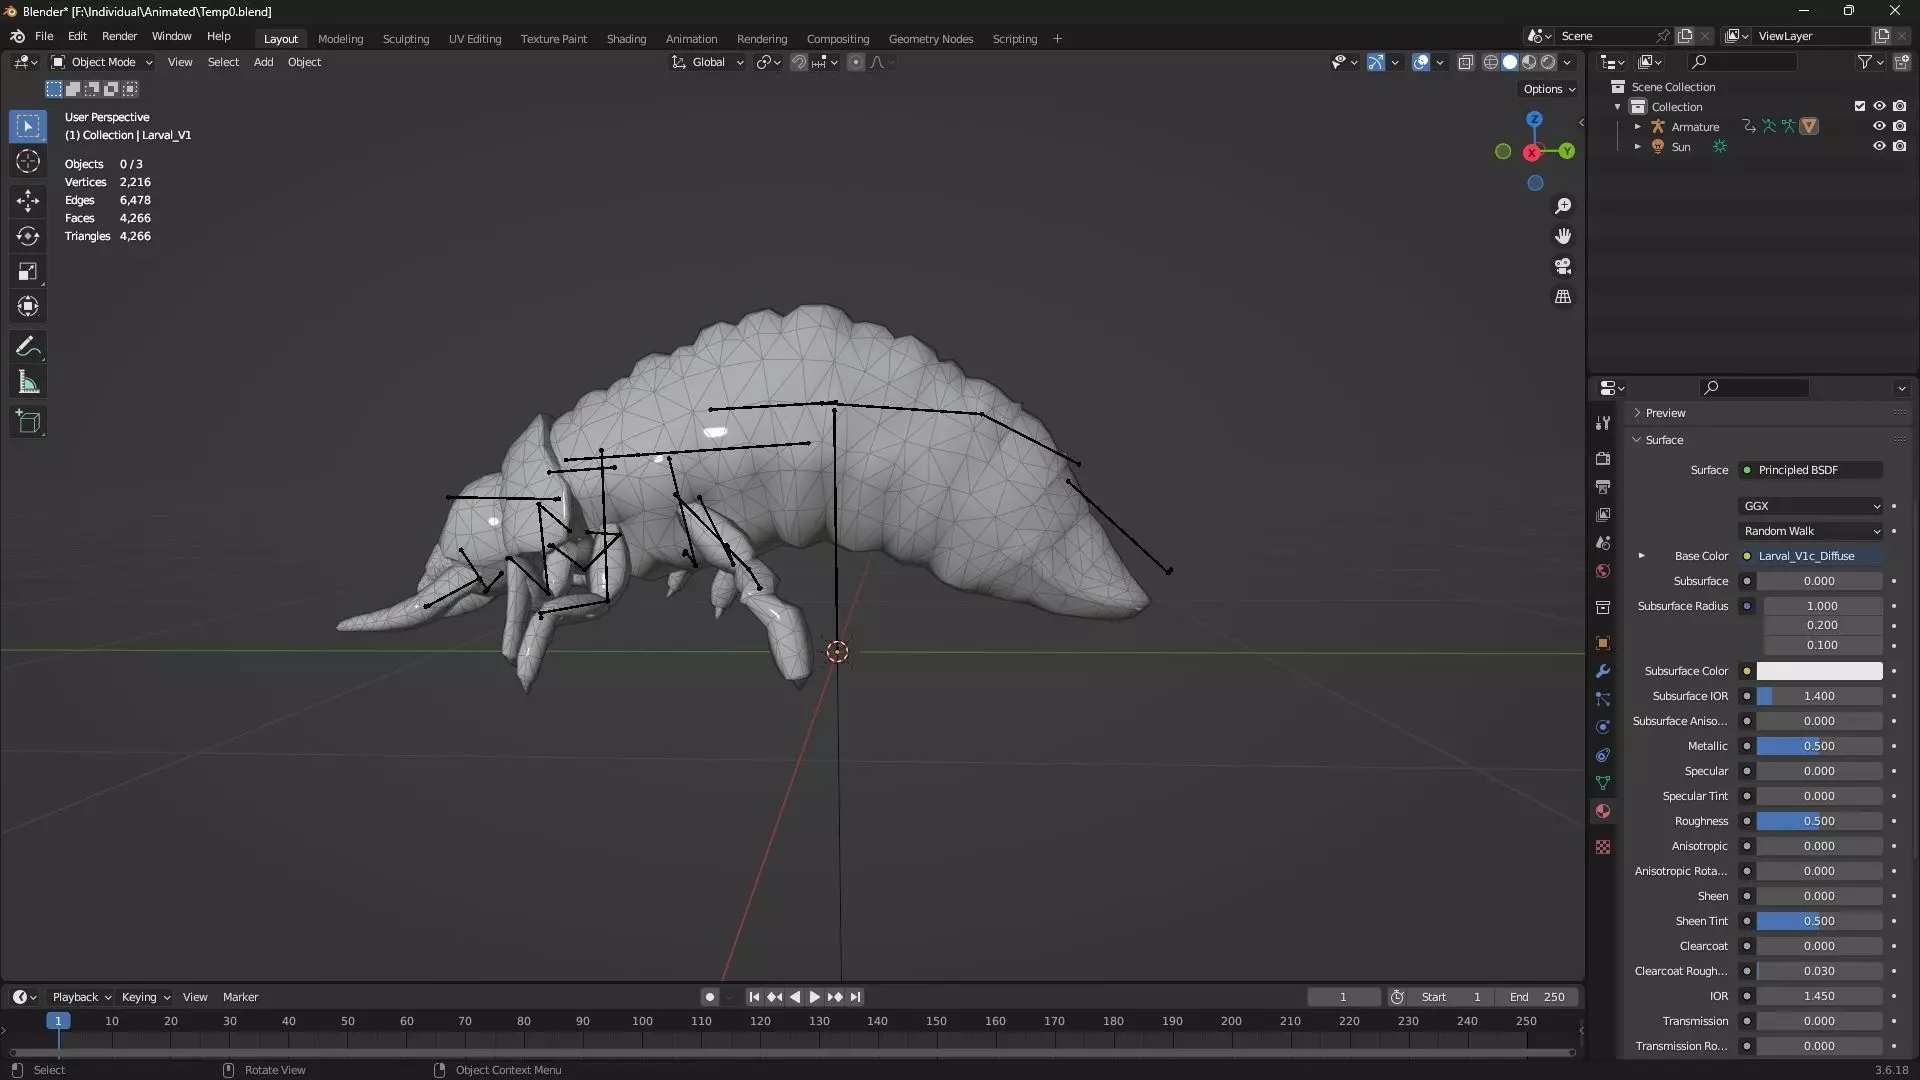1920x1080 pixels.
Task: Expand the Armature tree item
Action: point(1637,127)
